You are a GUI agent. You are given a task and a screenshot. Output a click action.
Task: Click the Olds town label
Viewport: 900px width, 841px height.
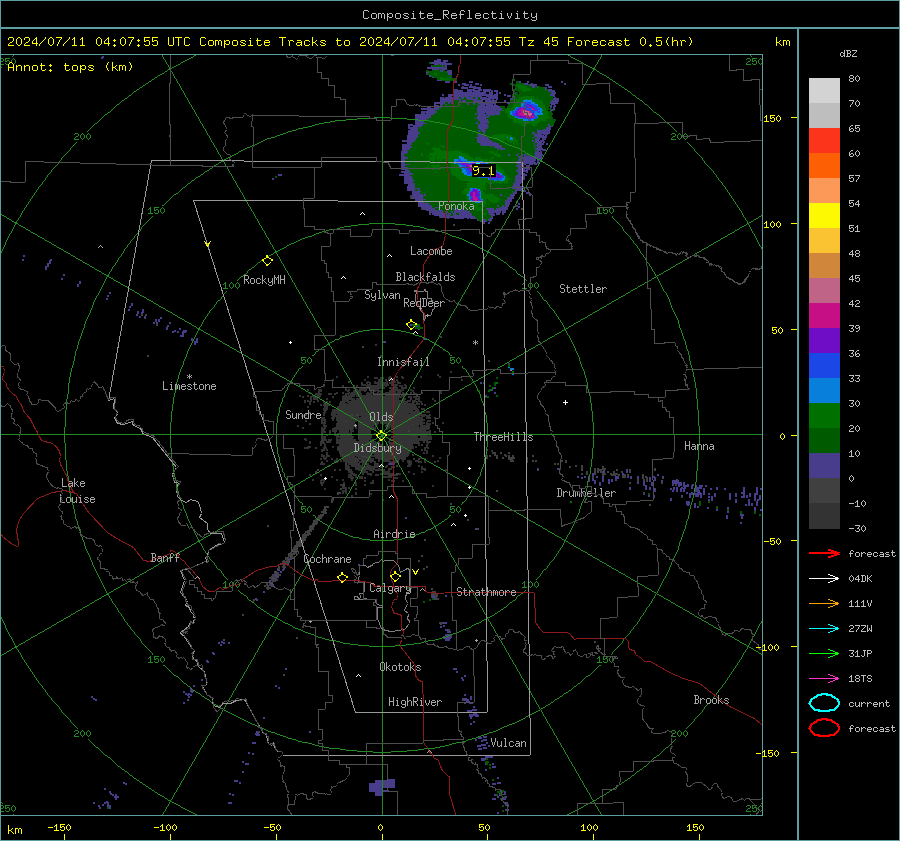coord(381,417)
